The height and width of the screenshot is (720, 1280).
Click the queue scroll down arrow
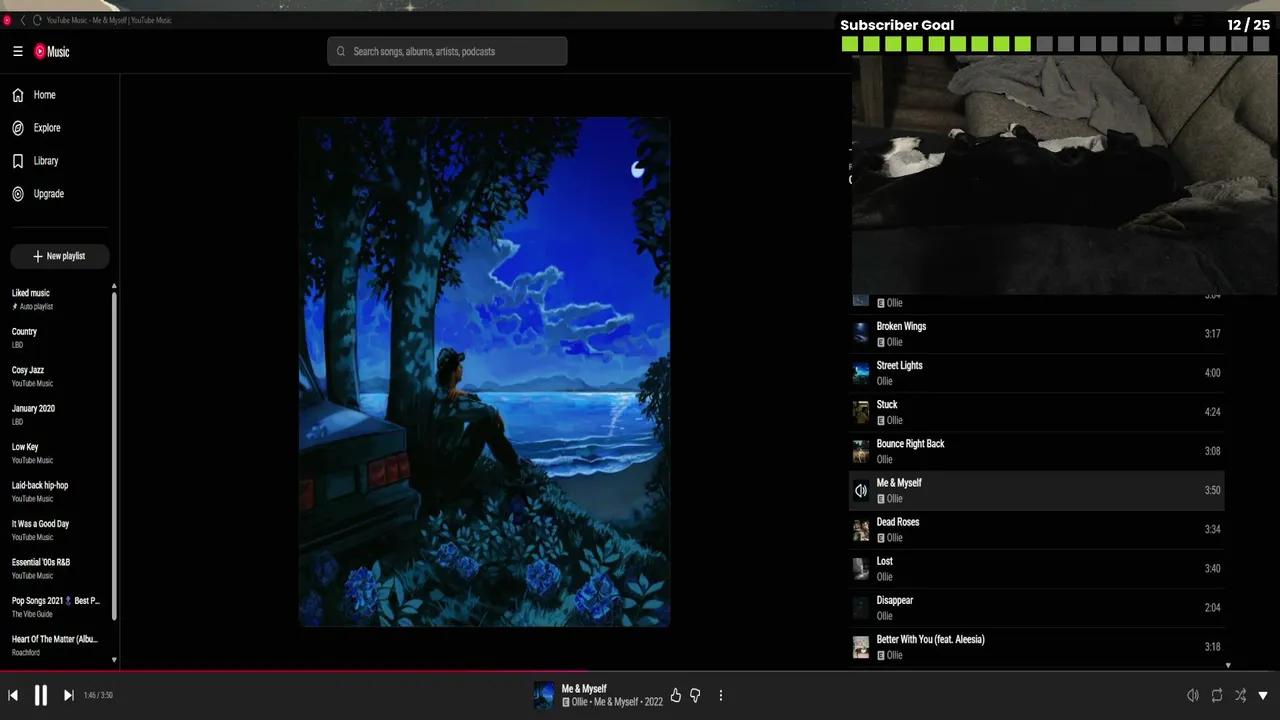point(1228,665)
